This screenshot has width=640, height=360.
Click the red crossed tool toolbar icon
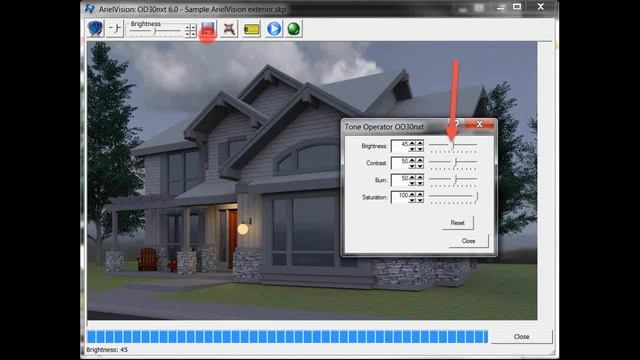(x=229, y=29)
